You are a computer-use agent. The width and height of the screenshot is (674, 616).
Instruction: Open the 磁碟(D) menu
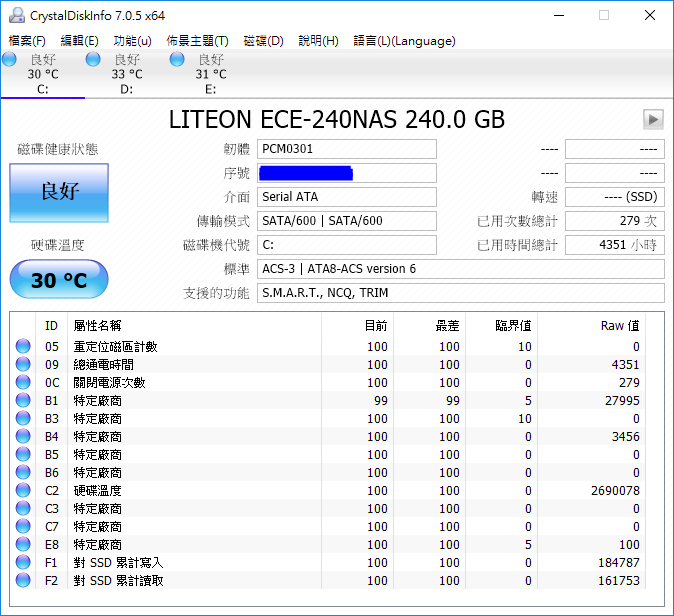click(263, 41)
